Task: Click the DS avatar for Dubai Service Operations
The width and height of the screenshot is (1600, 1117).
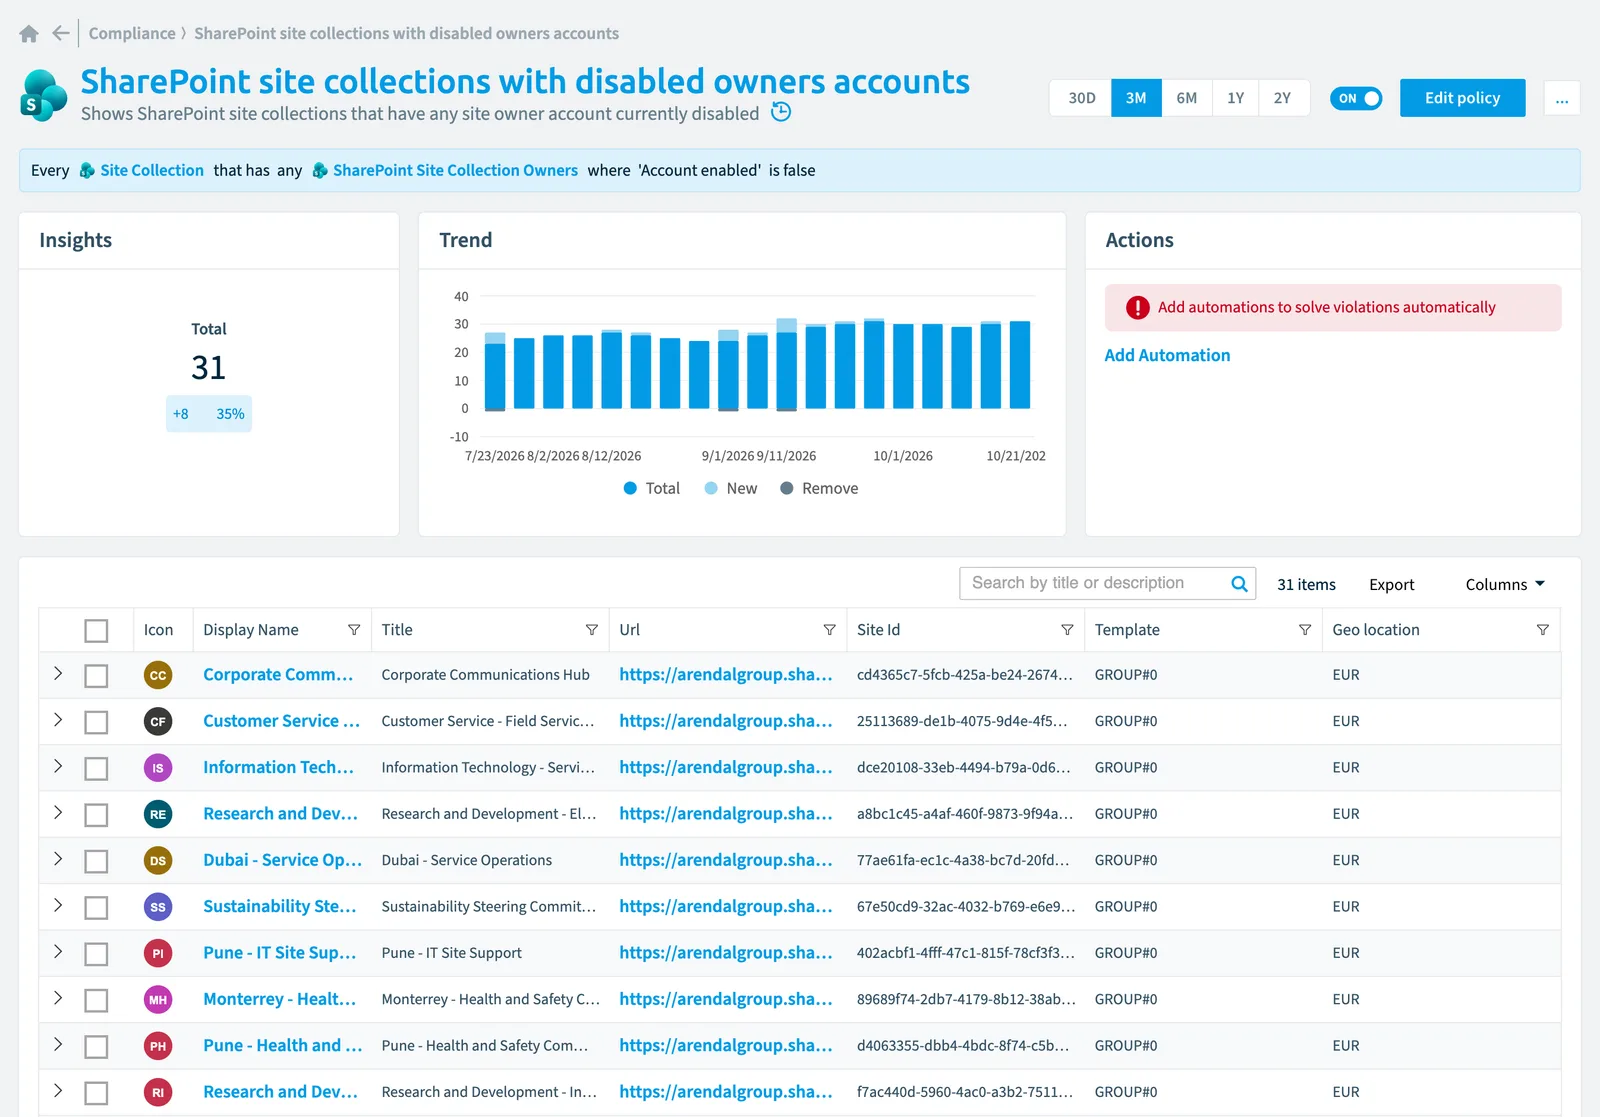Action: 158,860
